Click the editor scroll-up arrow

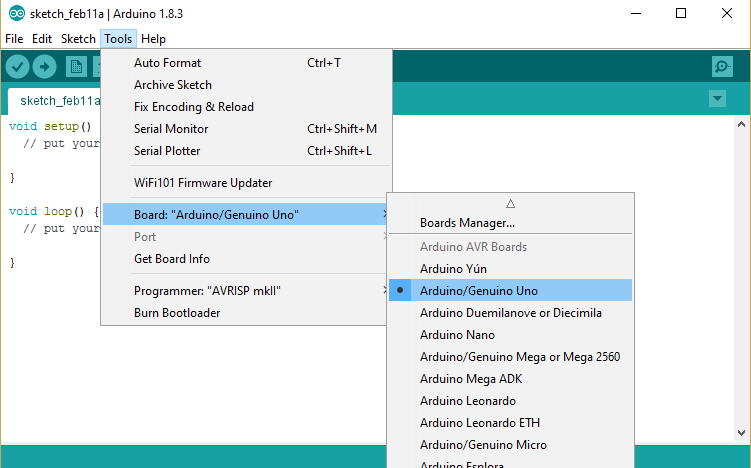pos(741,125)
